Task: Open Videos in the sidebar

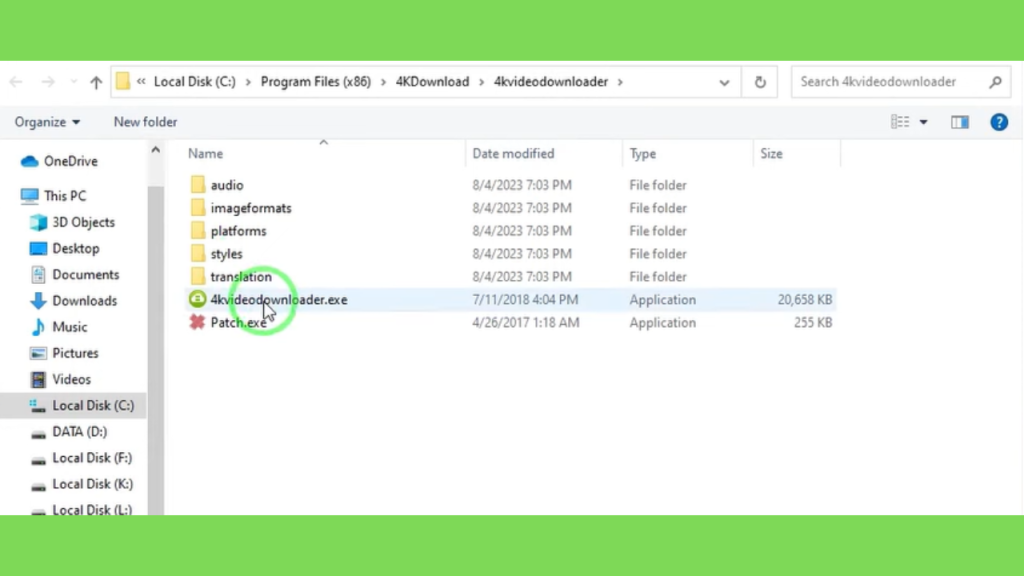Action: (71, 379)
